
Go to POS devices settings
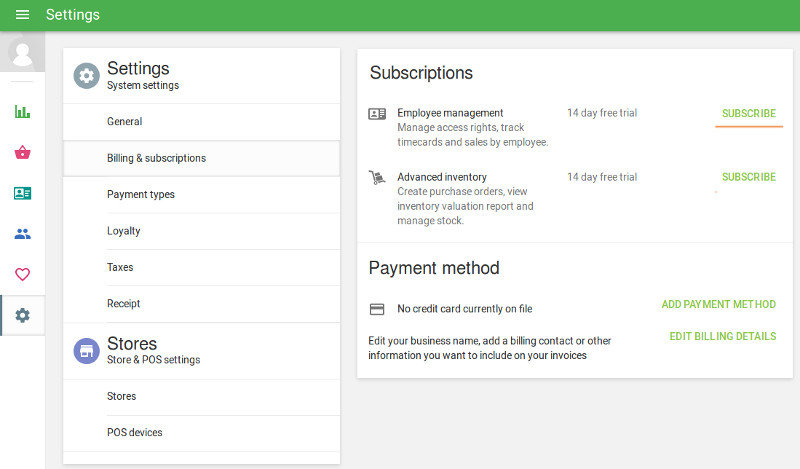click(134, 432)
